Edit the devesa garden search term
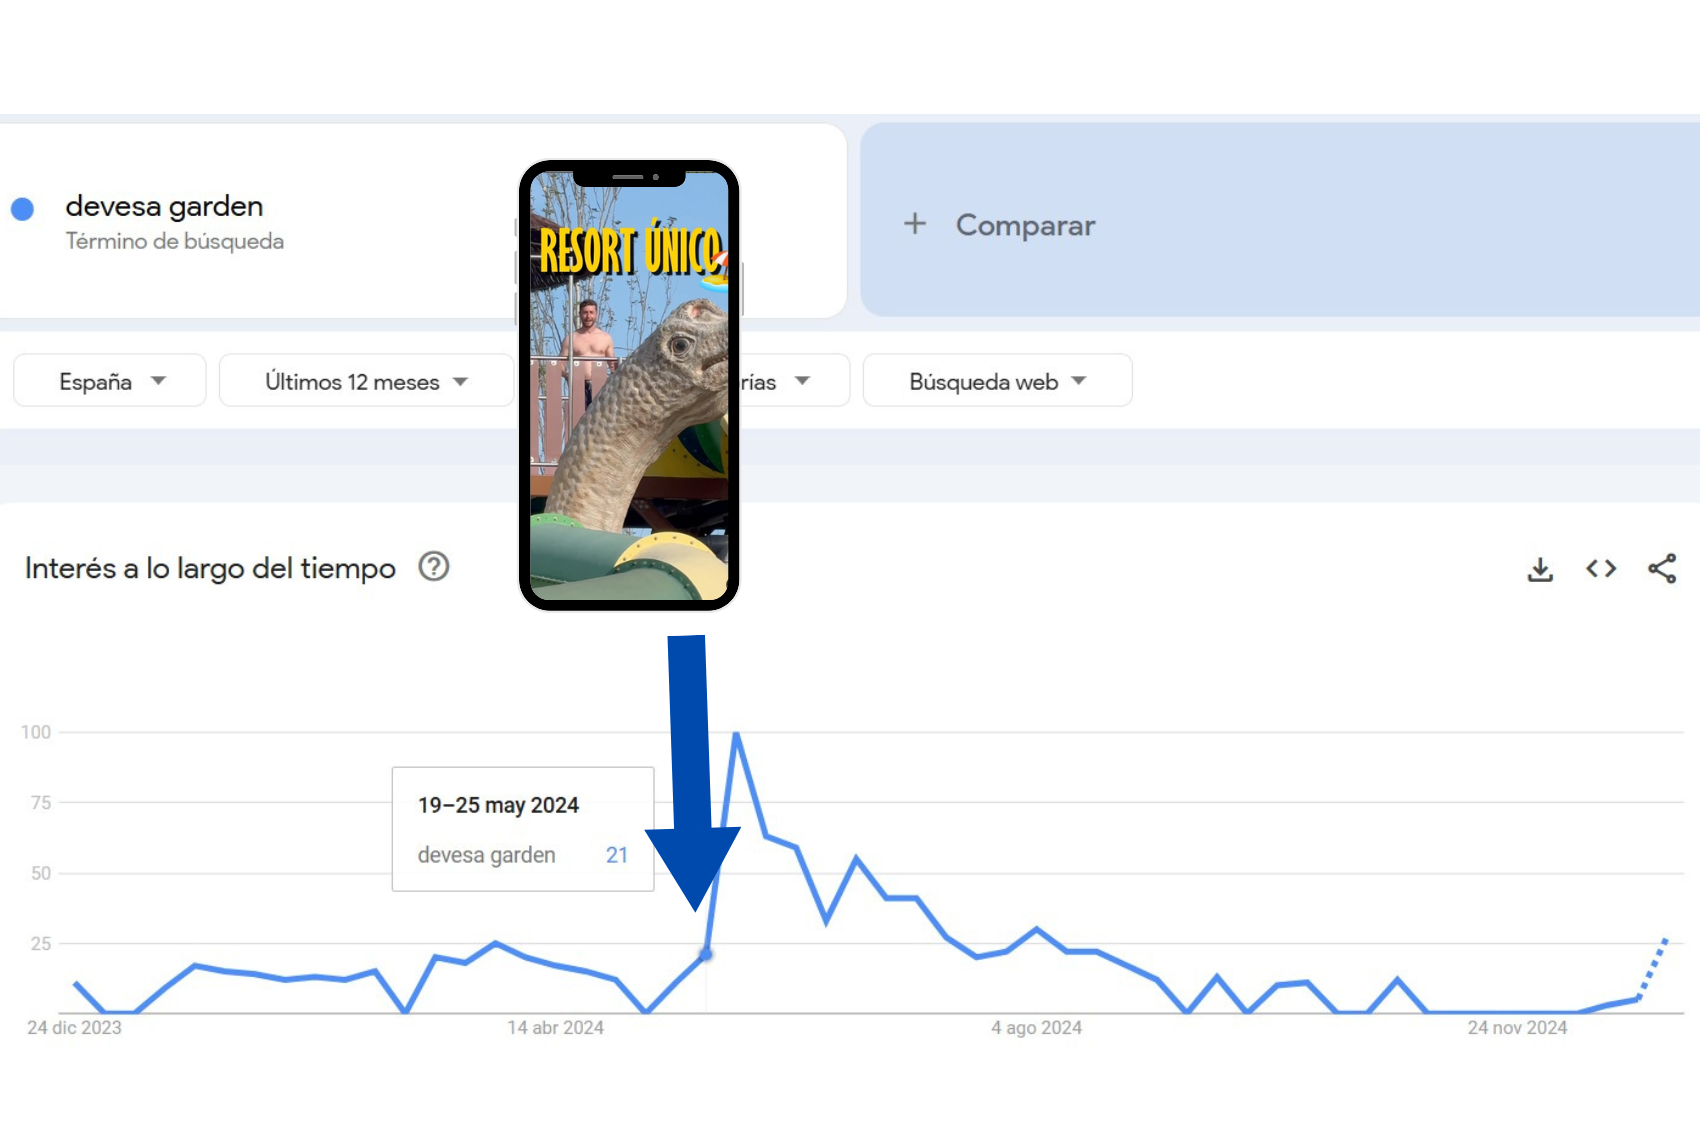The height and width of the screenshot is (1138, 1700). tap(165, 206)
